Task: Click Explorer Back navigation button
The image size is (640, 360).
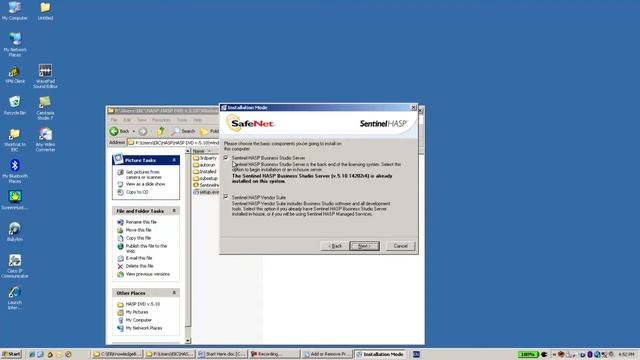Action: 120,131
